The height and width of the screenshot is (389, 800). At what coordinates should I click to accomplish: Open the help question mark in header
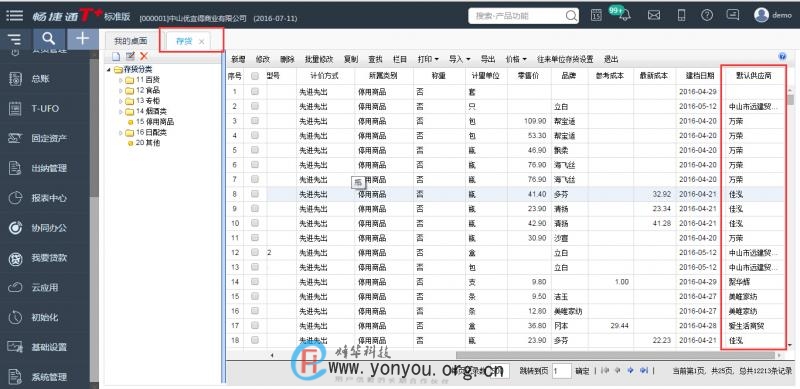click(707, 15)
